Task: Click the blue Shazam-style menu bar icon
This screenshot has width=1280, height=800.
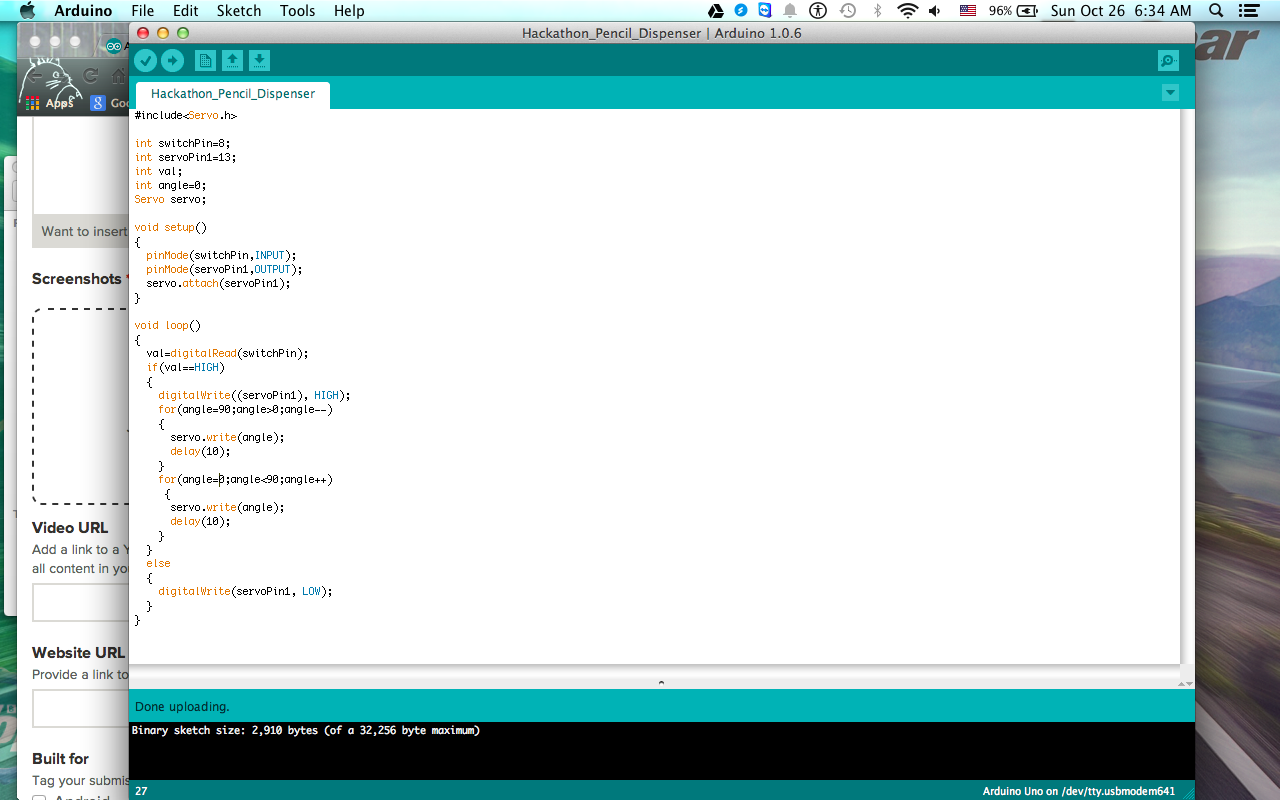Action: (x=741, y=11)
